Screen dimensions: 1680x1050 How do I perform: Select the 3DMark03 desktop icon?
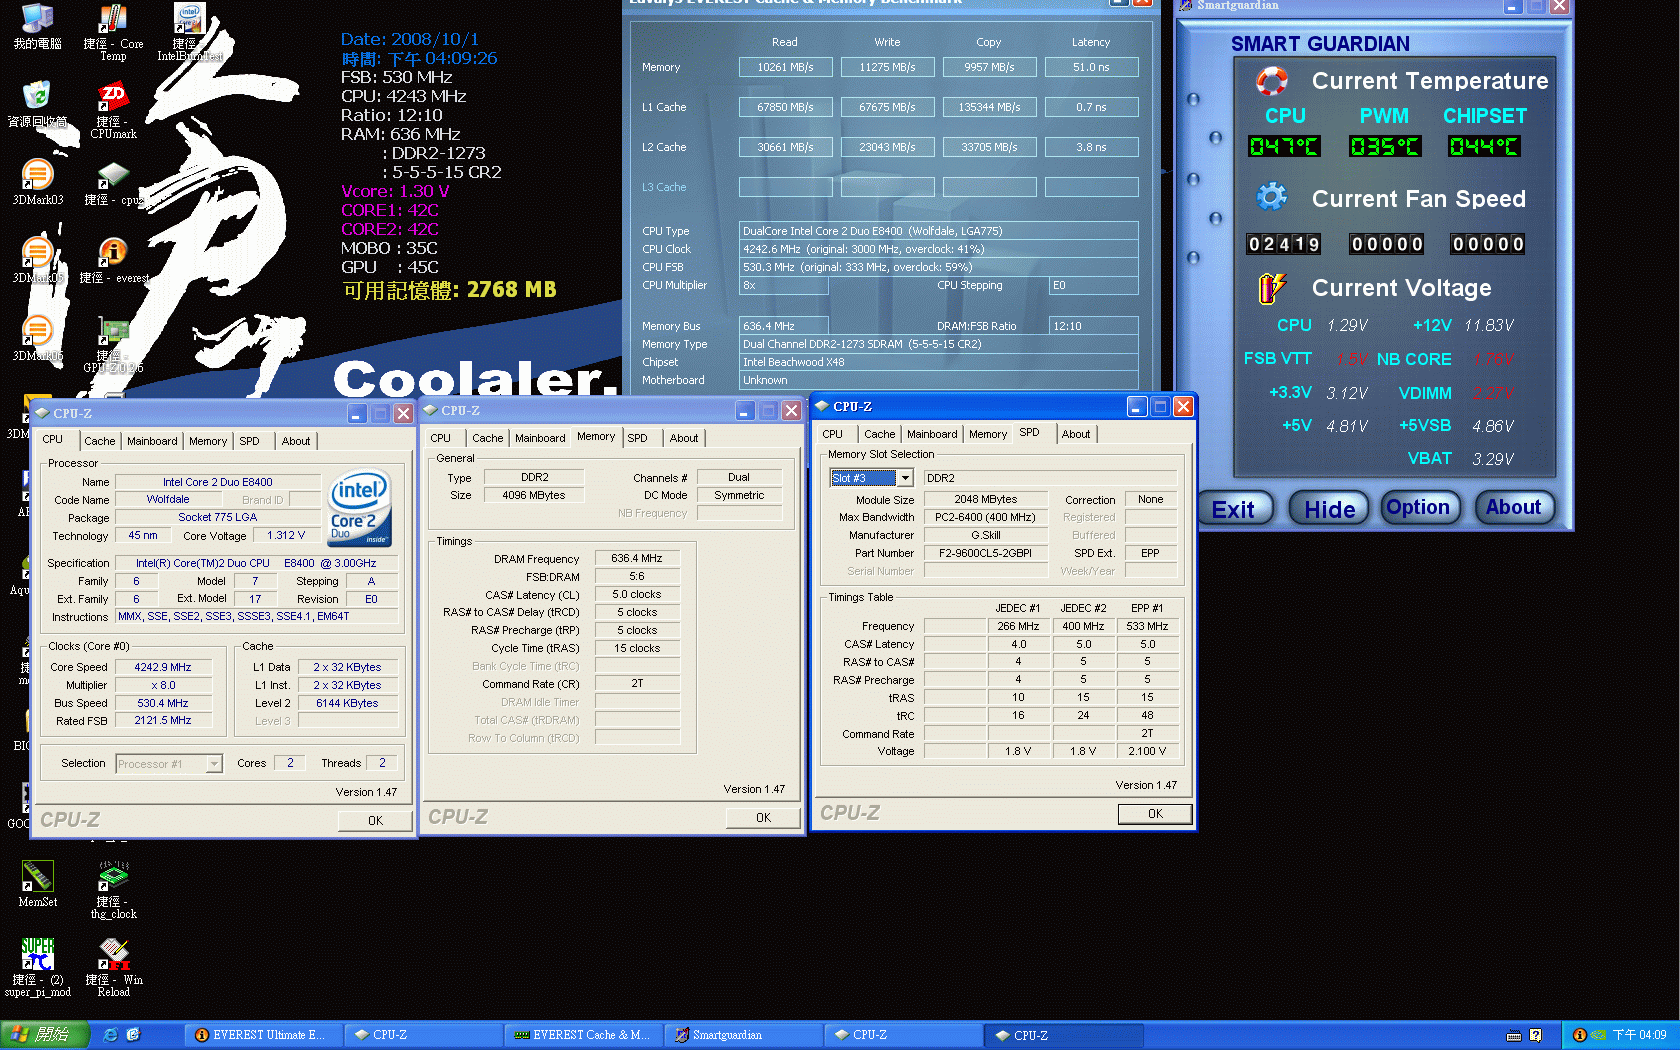pyautogui.click(x=37, y=182)
